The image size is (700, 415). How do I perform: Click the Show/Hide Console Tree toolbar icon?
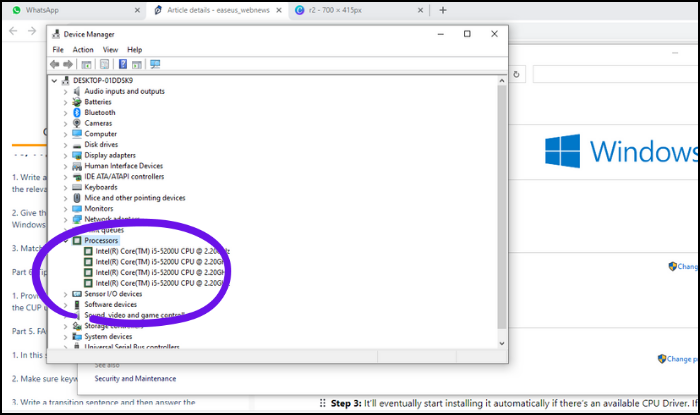pyautogui.click(x=86, y=64)
